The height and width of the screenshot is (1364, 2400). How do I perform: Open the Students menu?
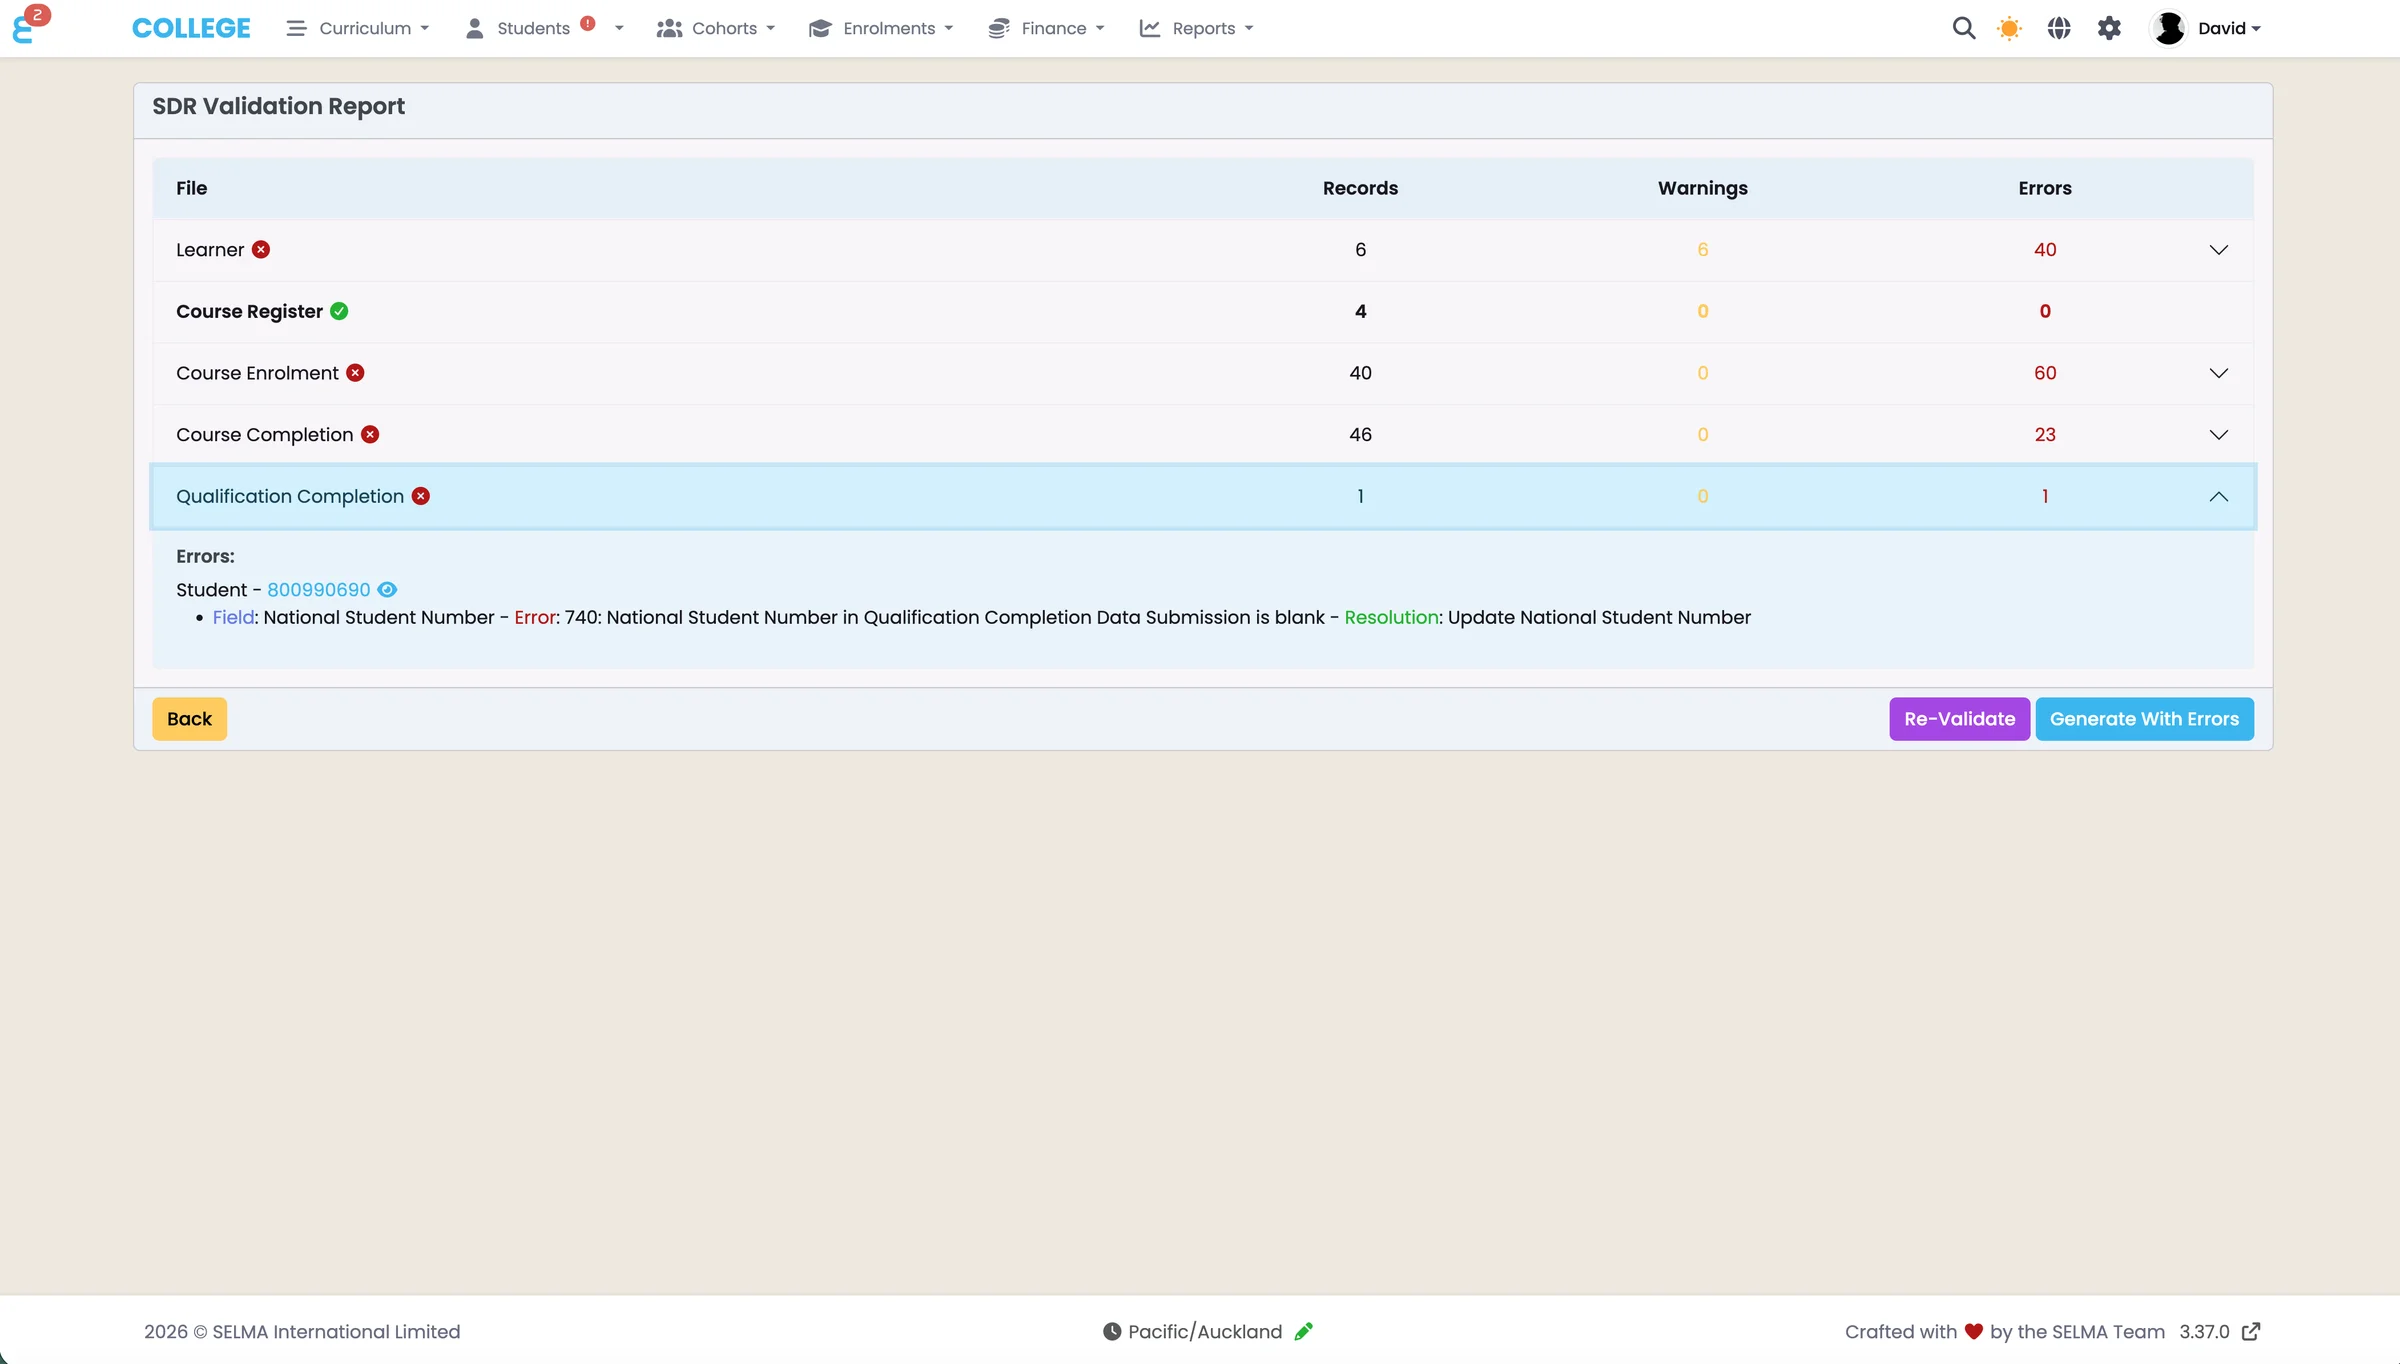click(544, 28)
